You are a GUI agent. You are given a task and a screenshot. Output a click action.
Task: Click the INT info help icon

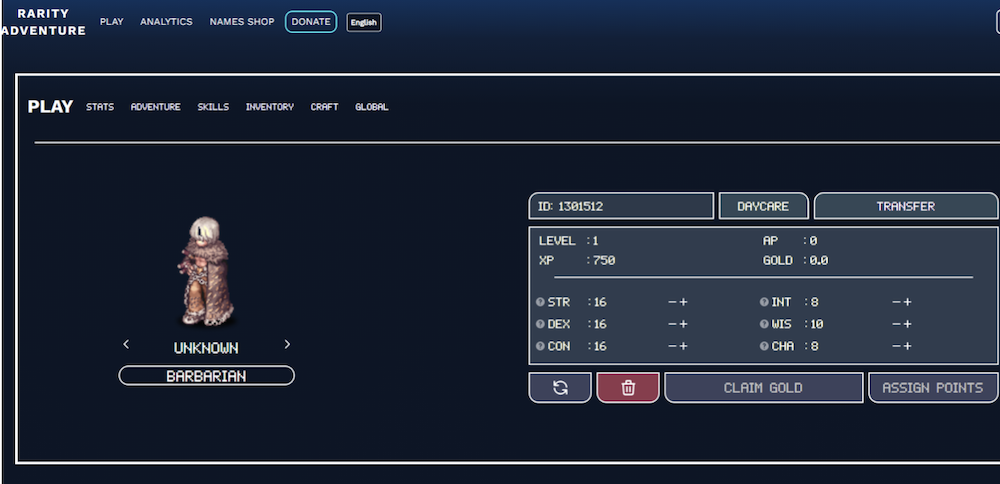pos(764,302)
